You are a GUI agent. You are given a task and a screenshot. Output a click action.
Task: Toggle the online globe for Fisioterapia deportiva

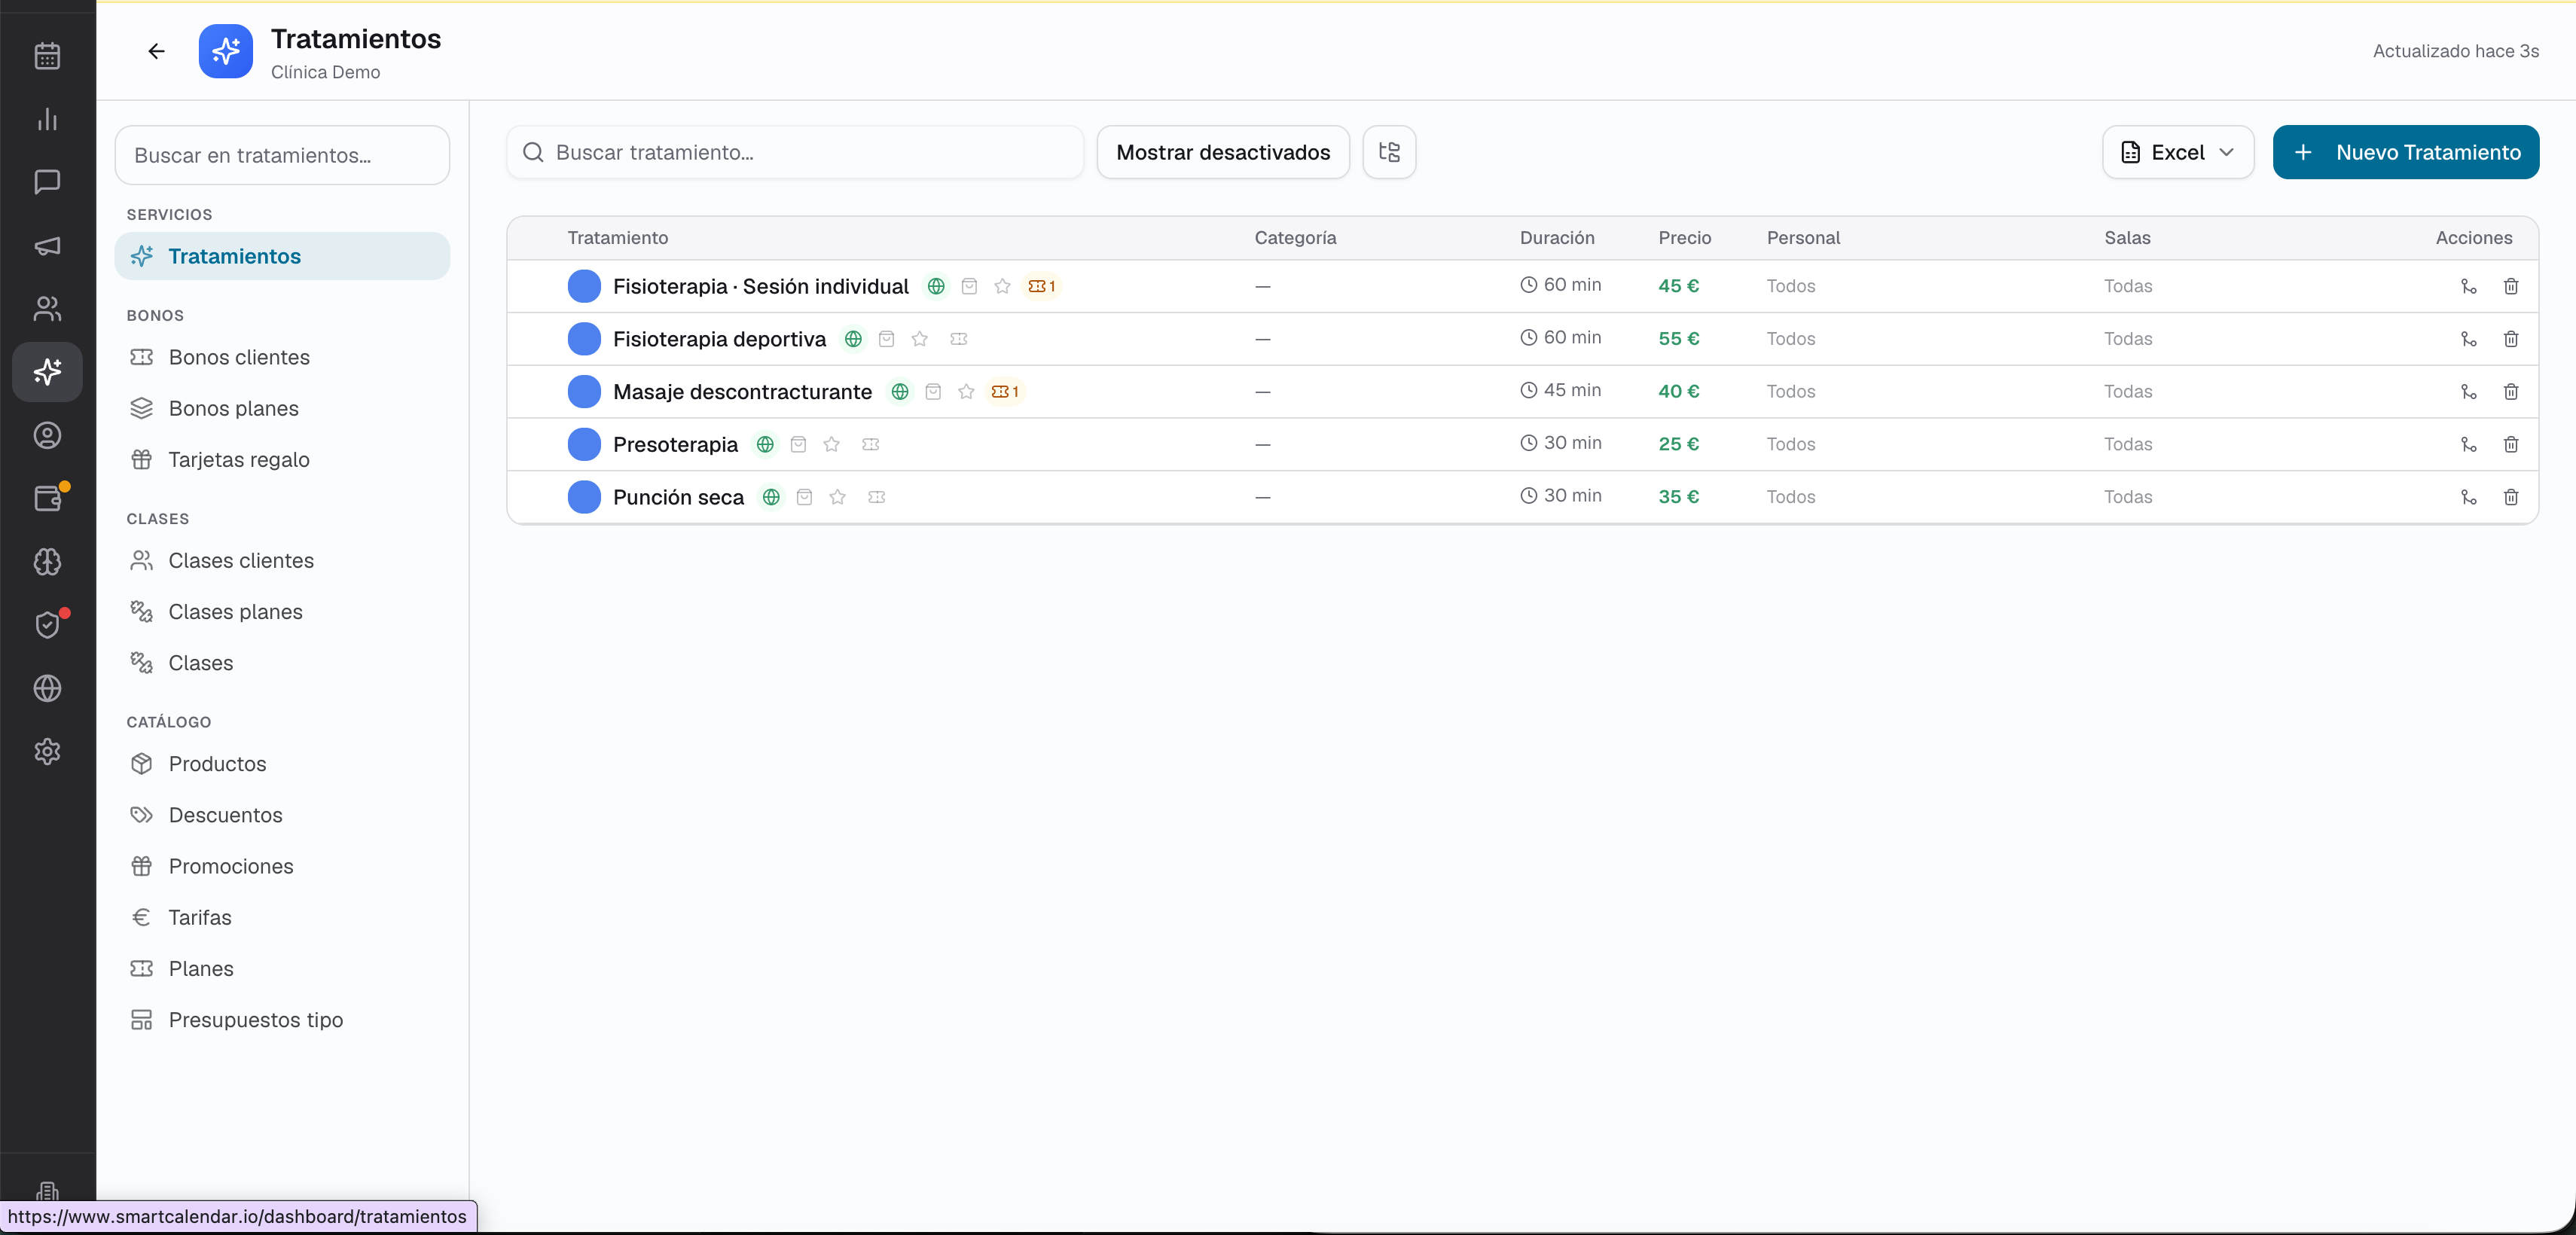click(x=853, y=339)
